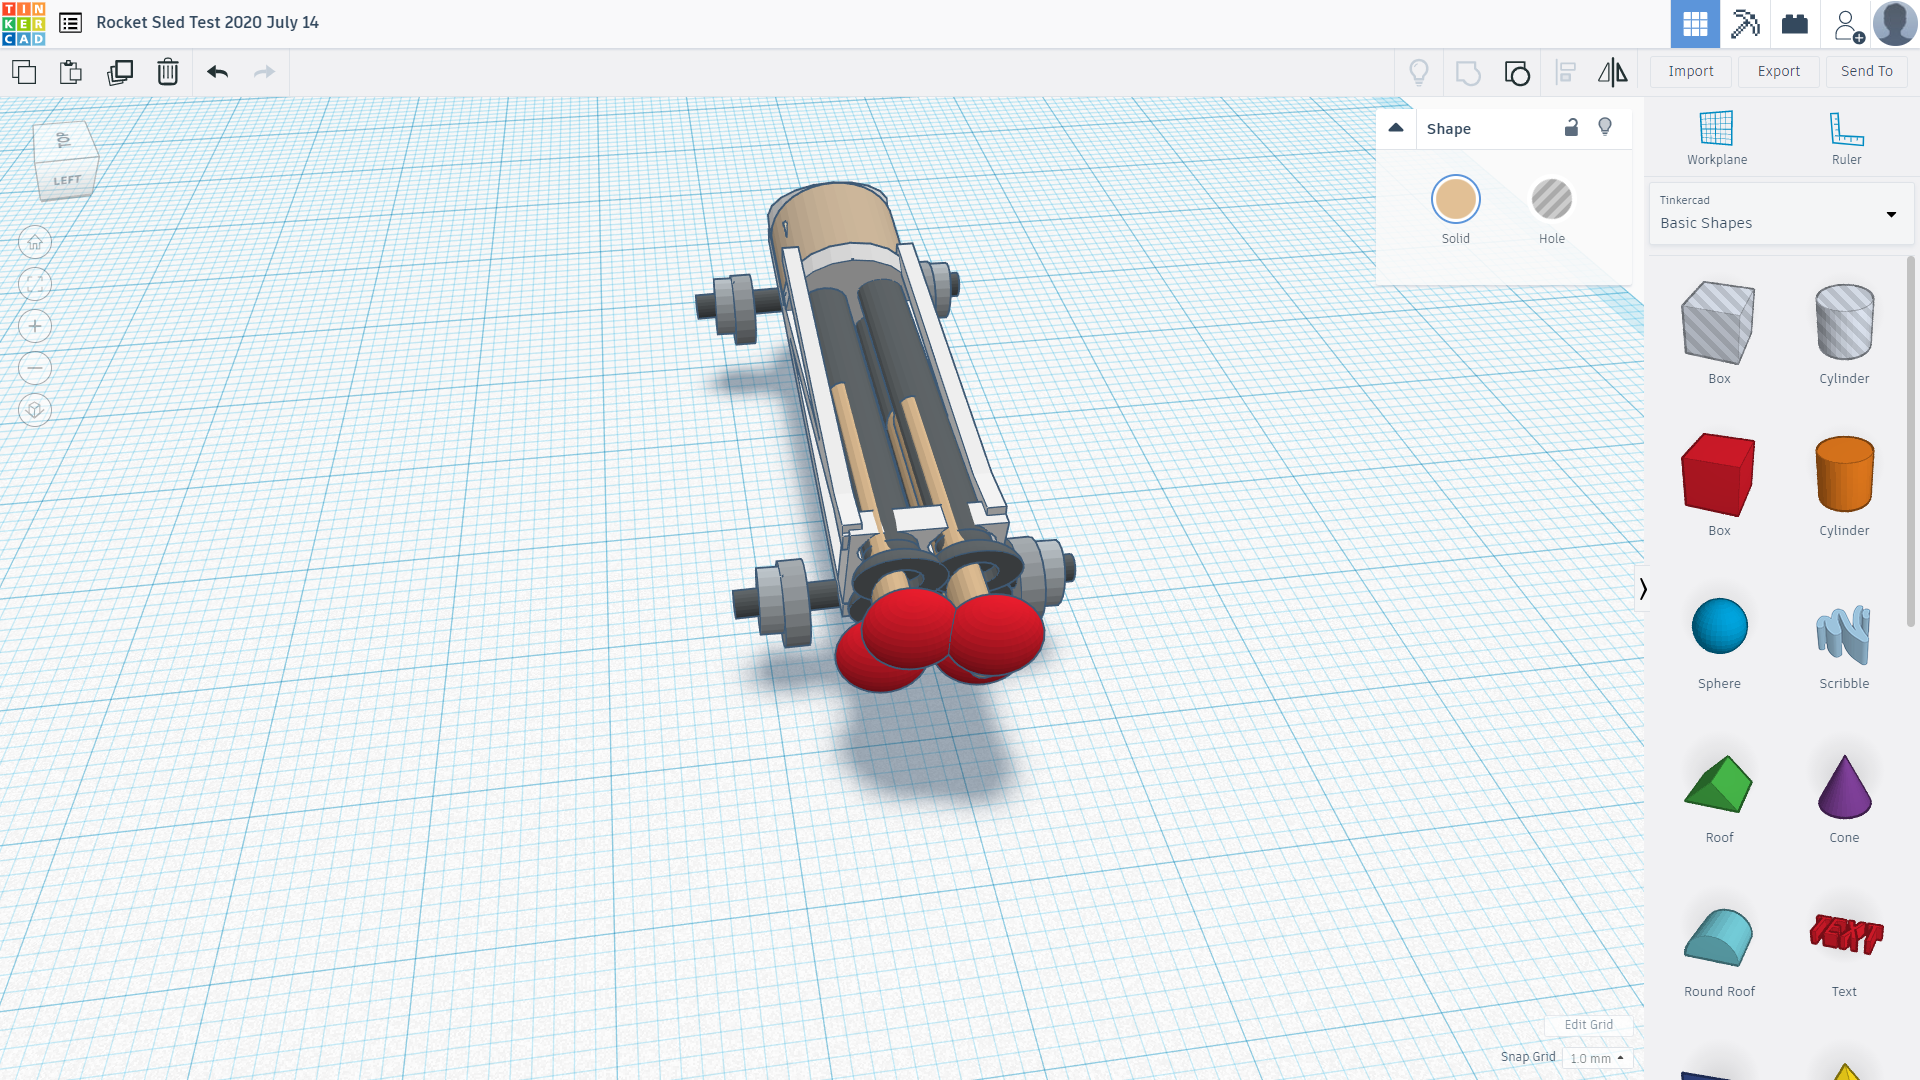Set the shape to Solid

click(1455, 199)
